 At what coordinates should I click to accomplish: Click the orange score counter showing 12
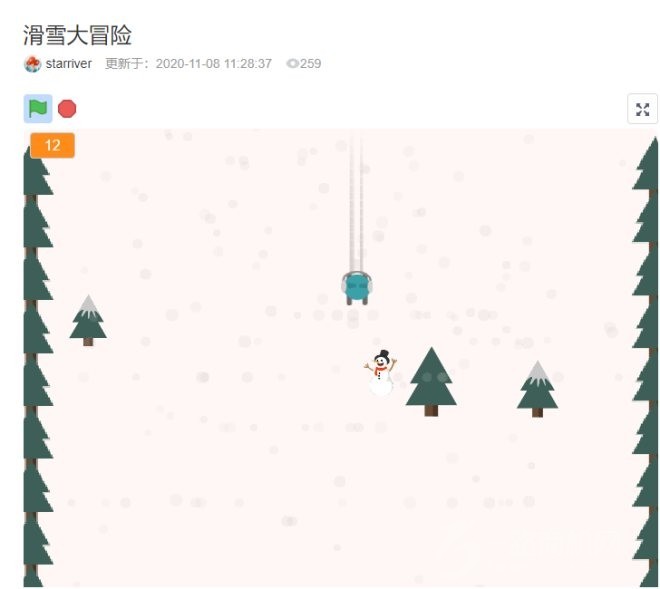[x=53, y=145]
